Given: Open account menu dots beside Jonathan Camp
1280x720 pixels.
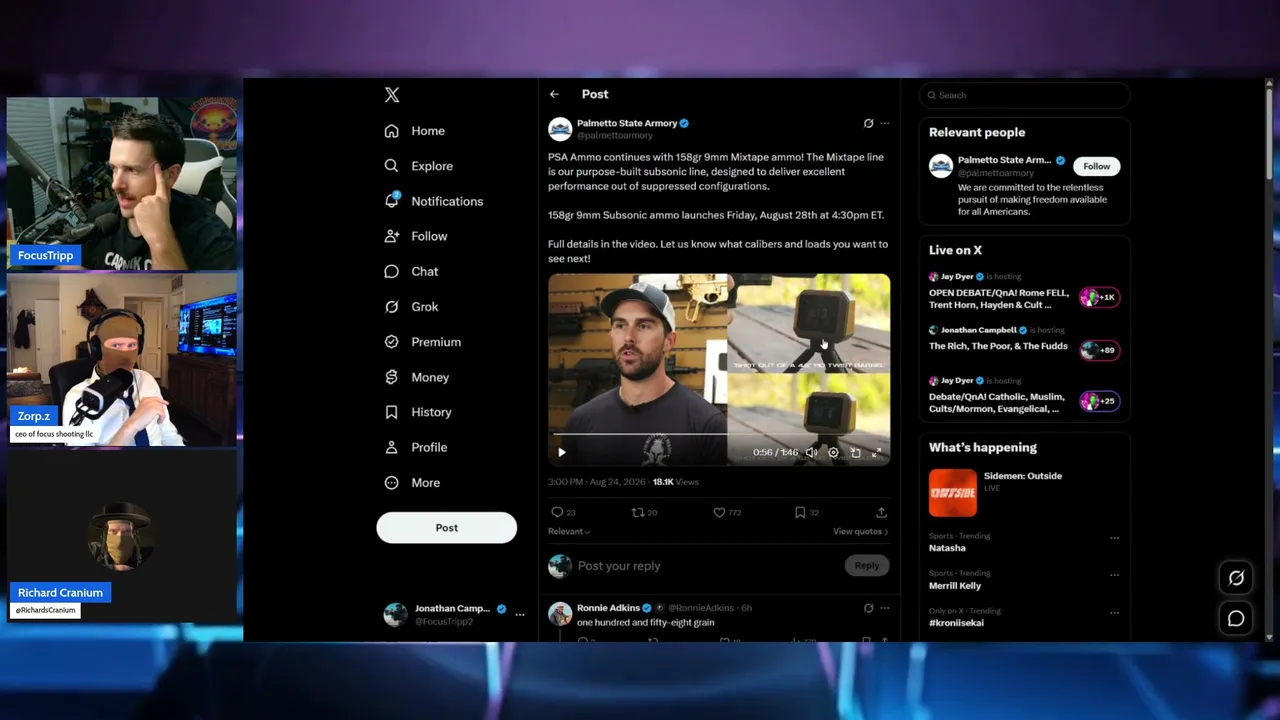Looking at the screenshot, I should coord(519,614).
